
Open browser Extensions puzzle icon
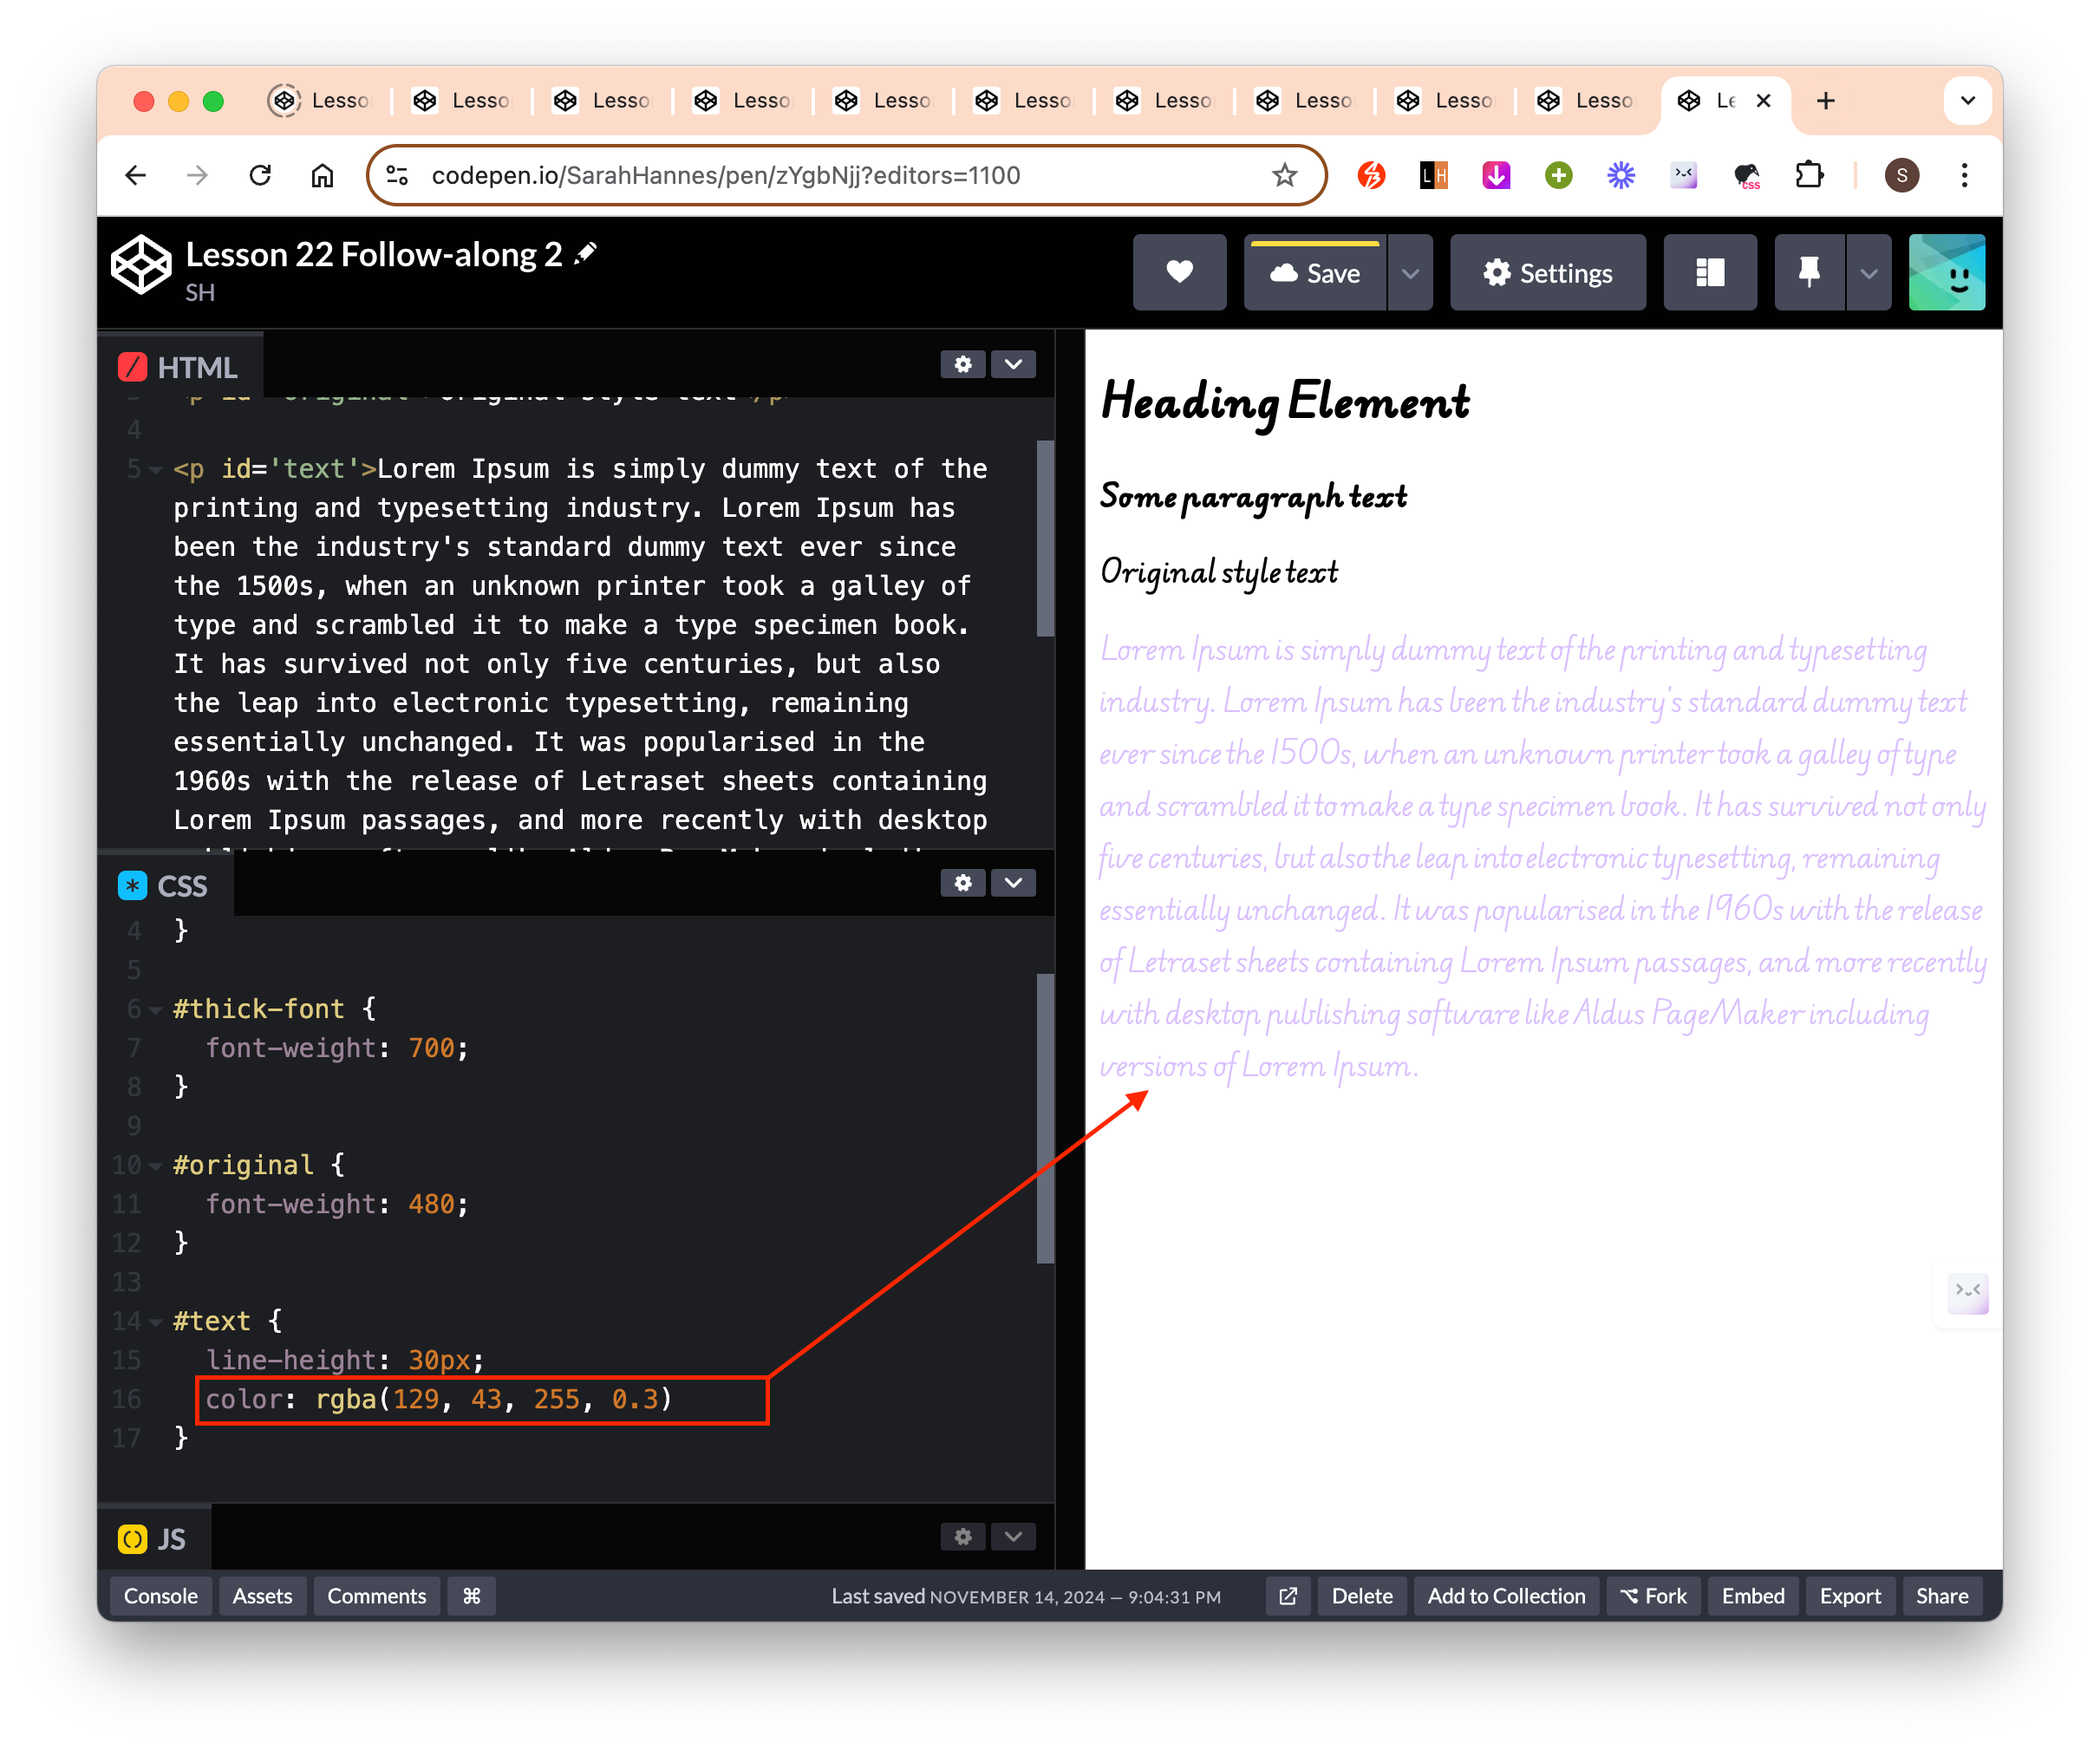coord(1809,176)
